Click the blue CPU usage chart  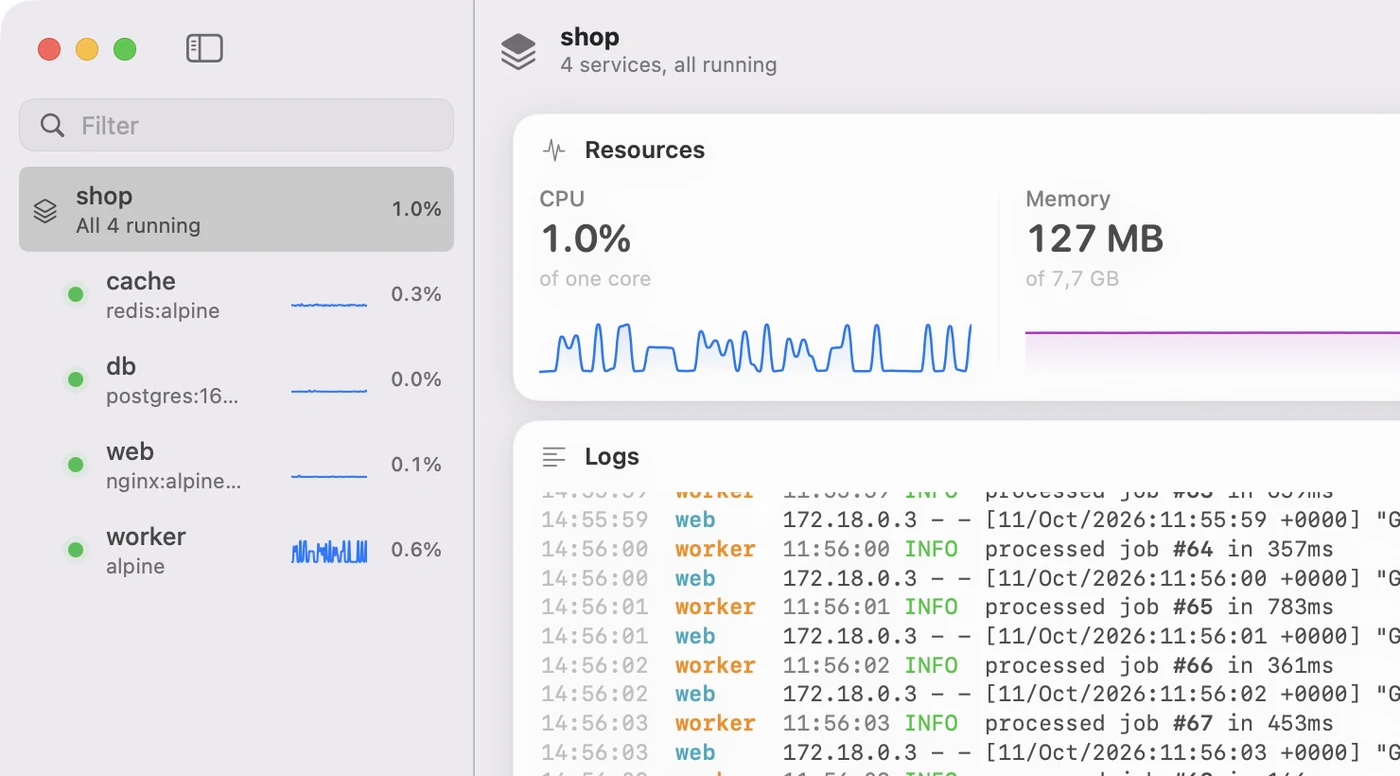(755, 347)
